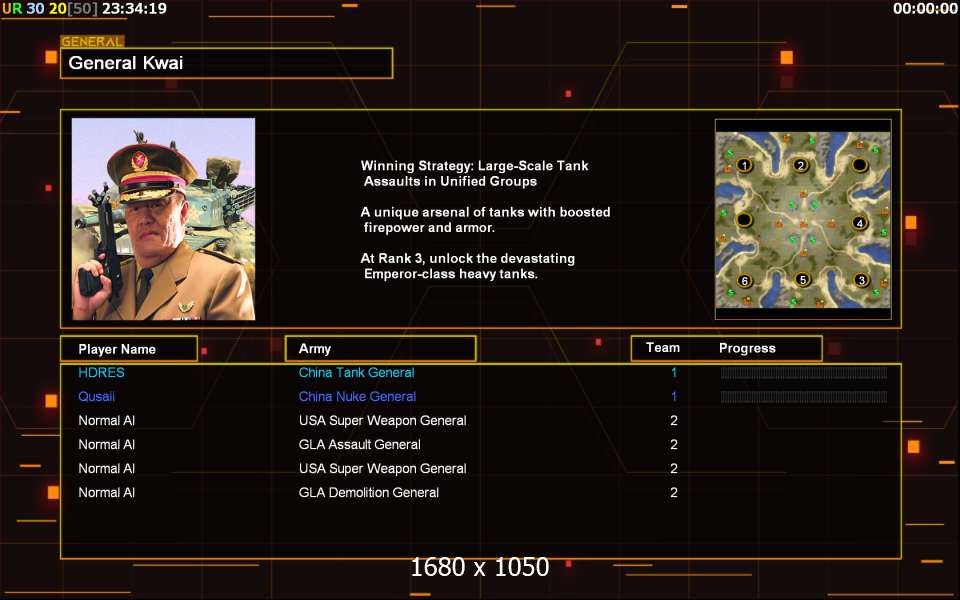Select start position marker 6 on minimap
Viewport: 960px width, 600px height.
[744, 281]
